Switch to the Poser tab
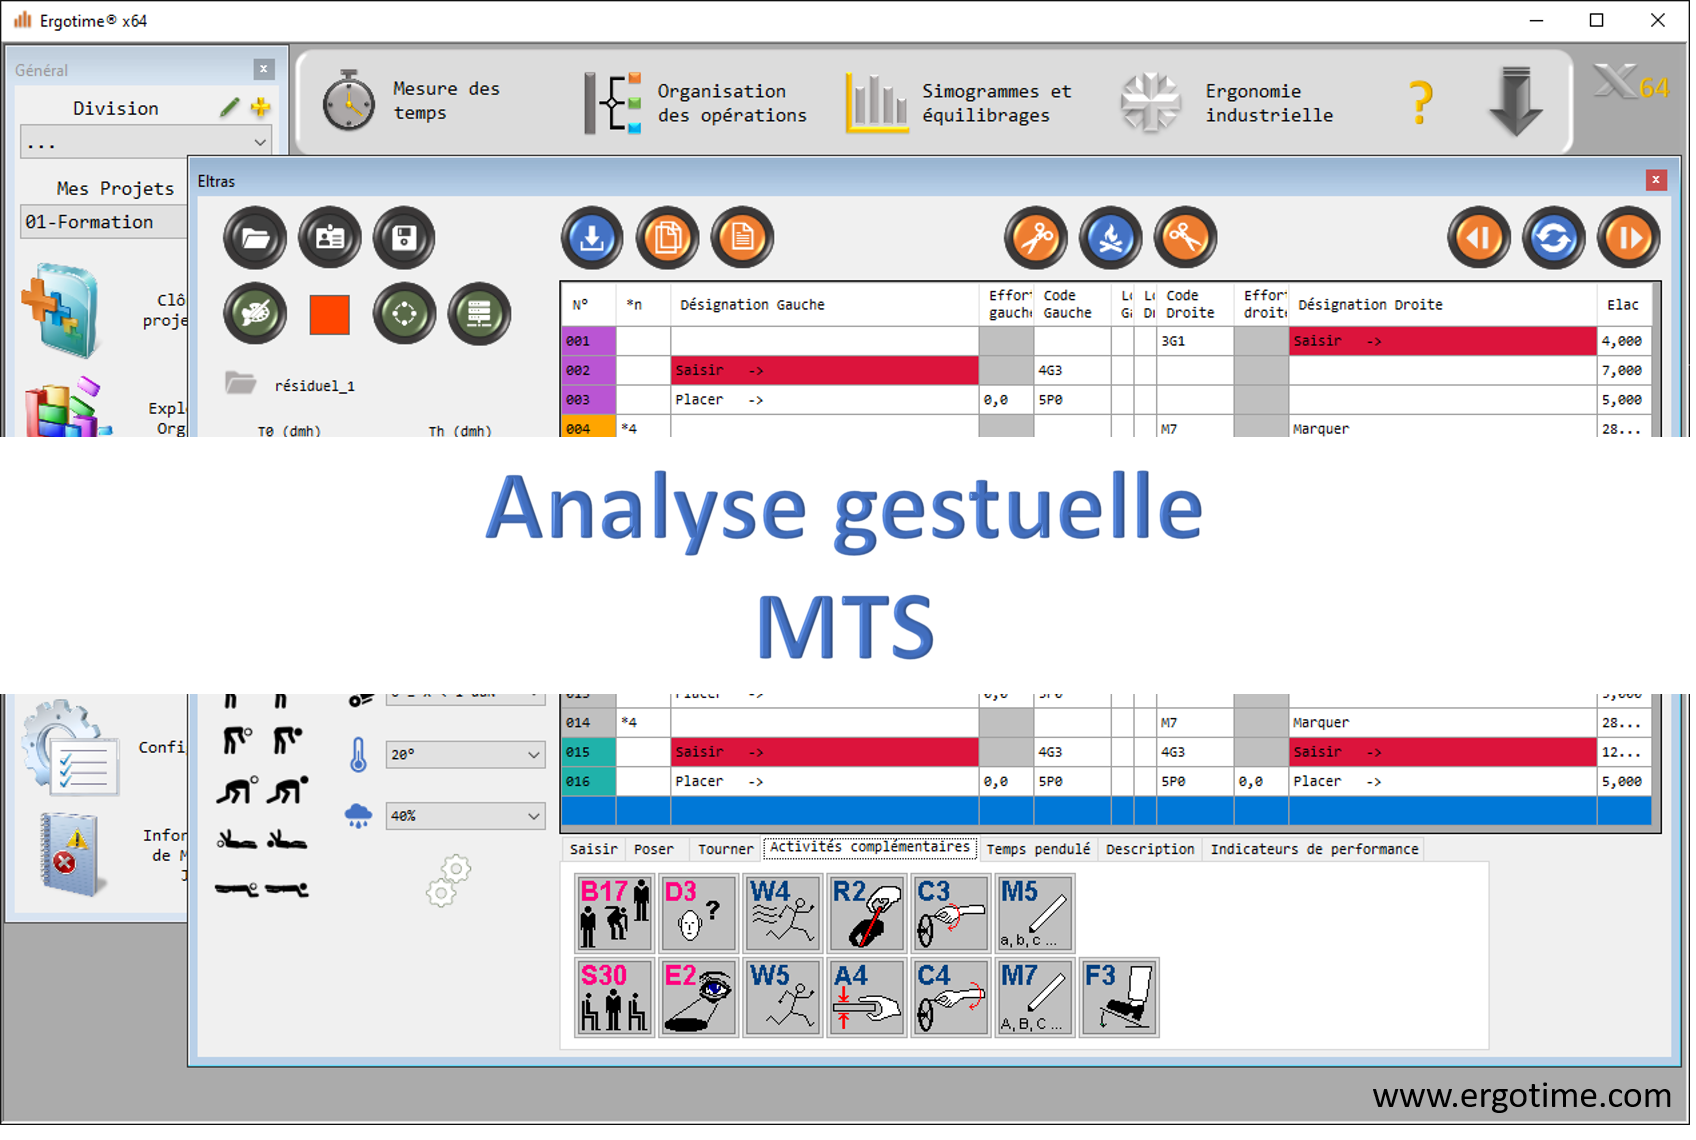 pos(654,849)
